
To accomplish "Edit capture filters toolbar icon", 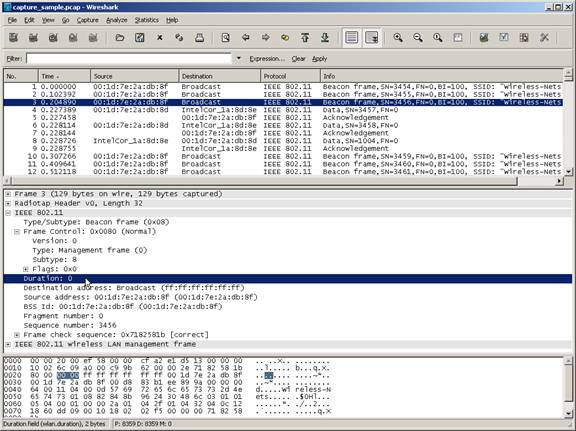I will pos(484,37).
